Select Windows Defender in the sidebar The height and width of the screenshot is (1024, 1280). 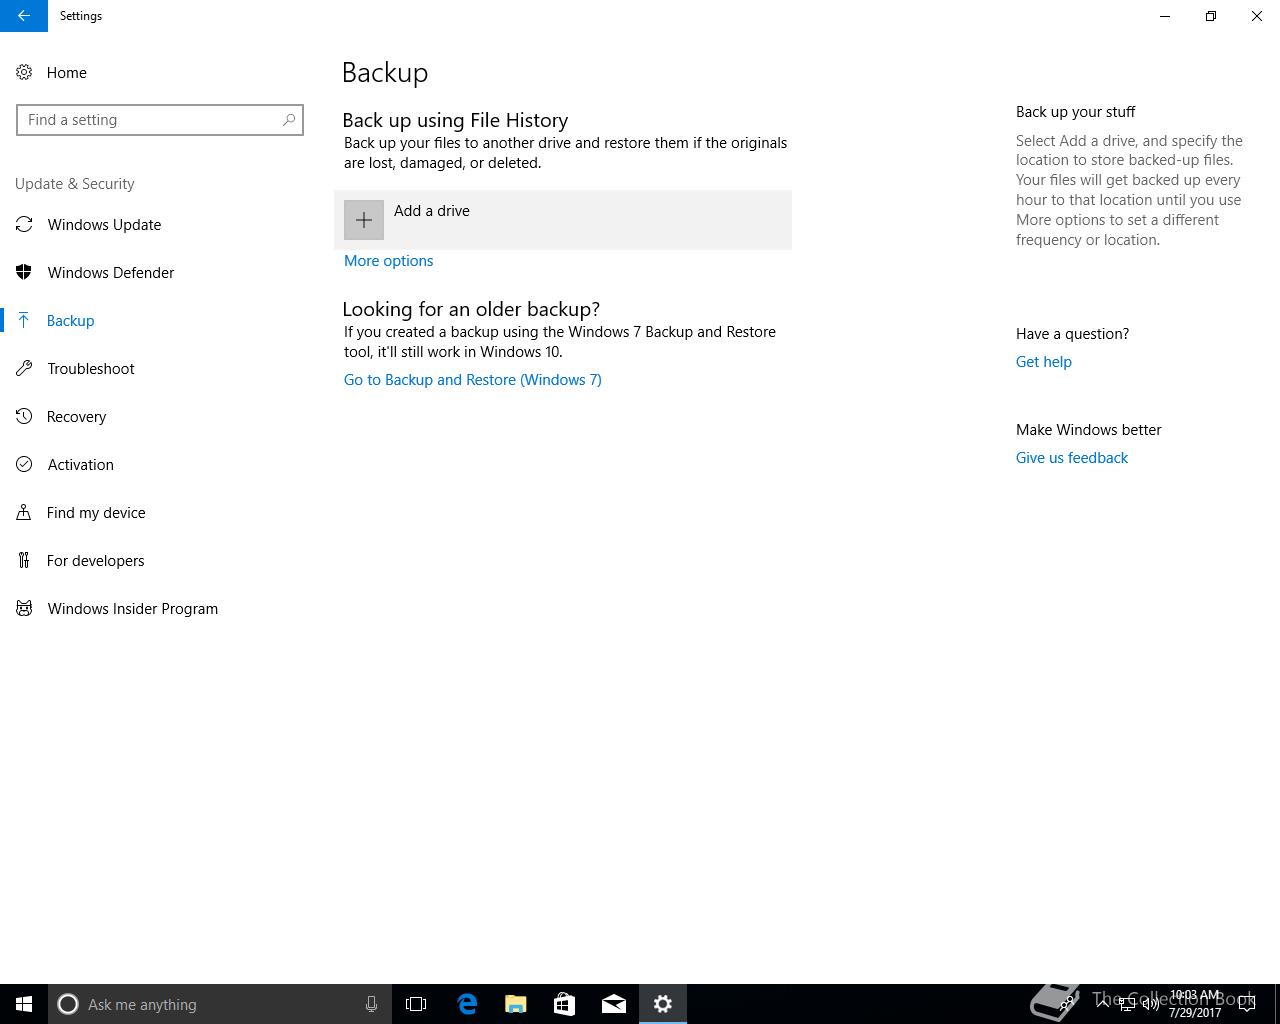[x=160, y=272]
